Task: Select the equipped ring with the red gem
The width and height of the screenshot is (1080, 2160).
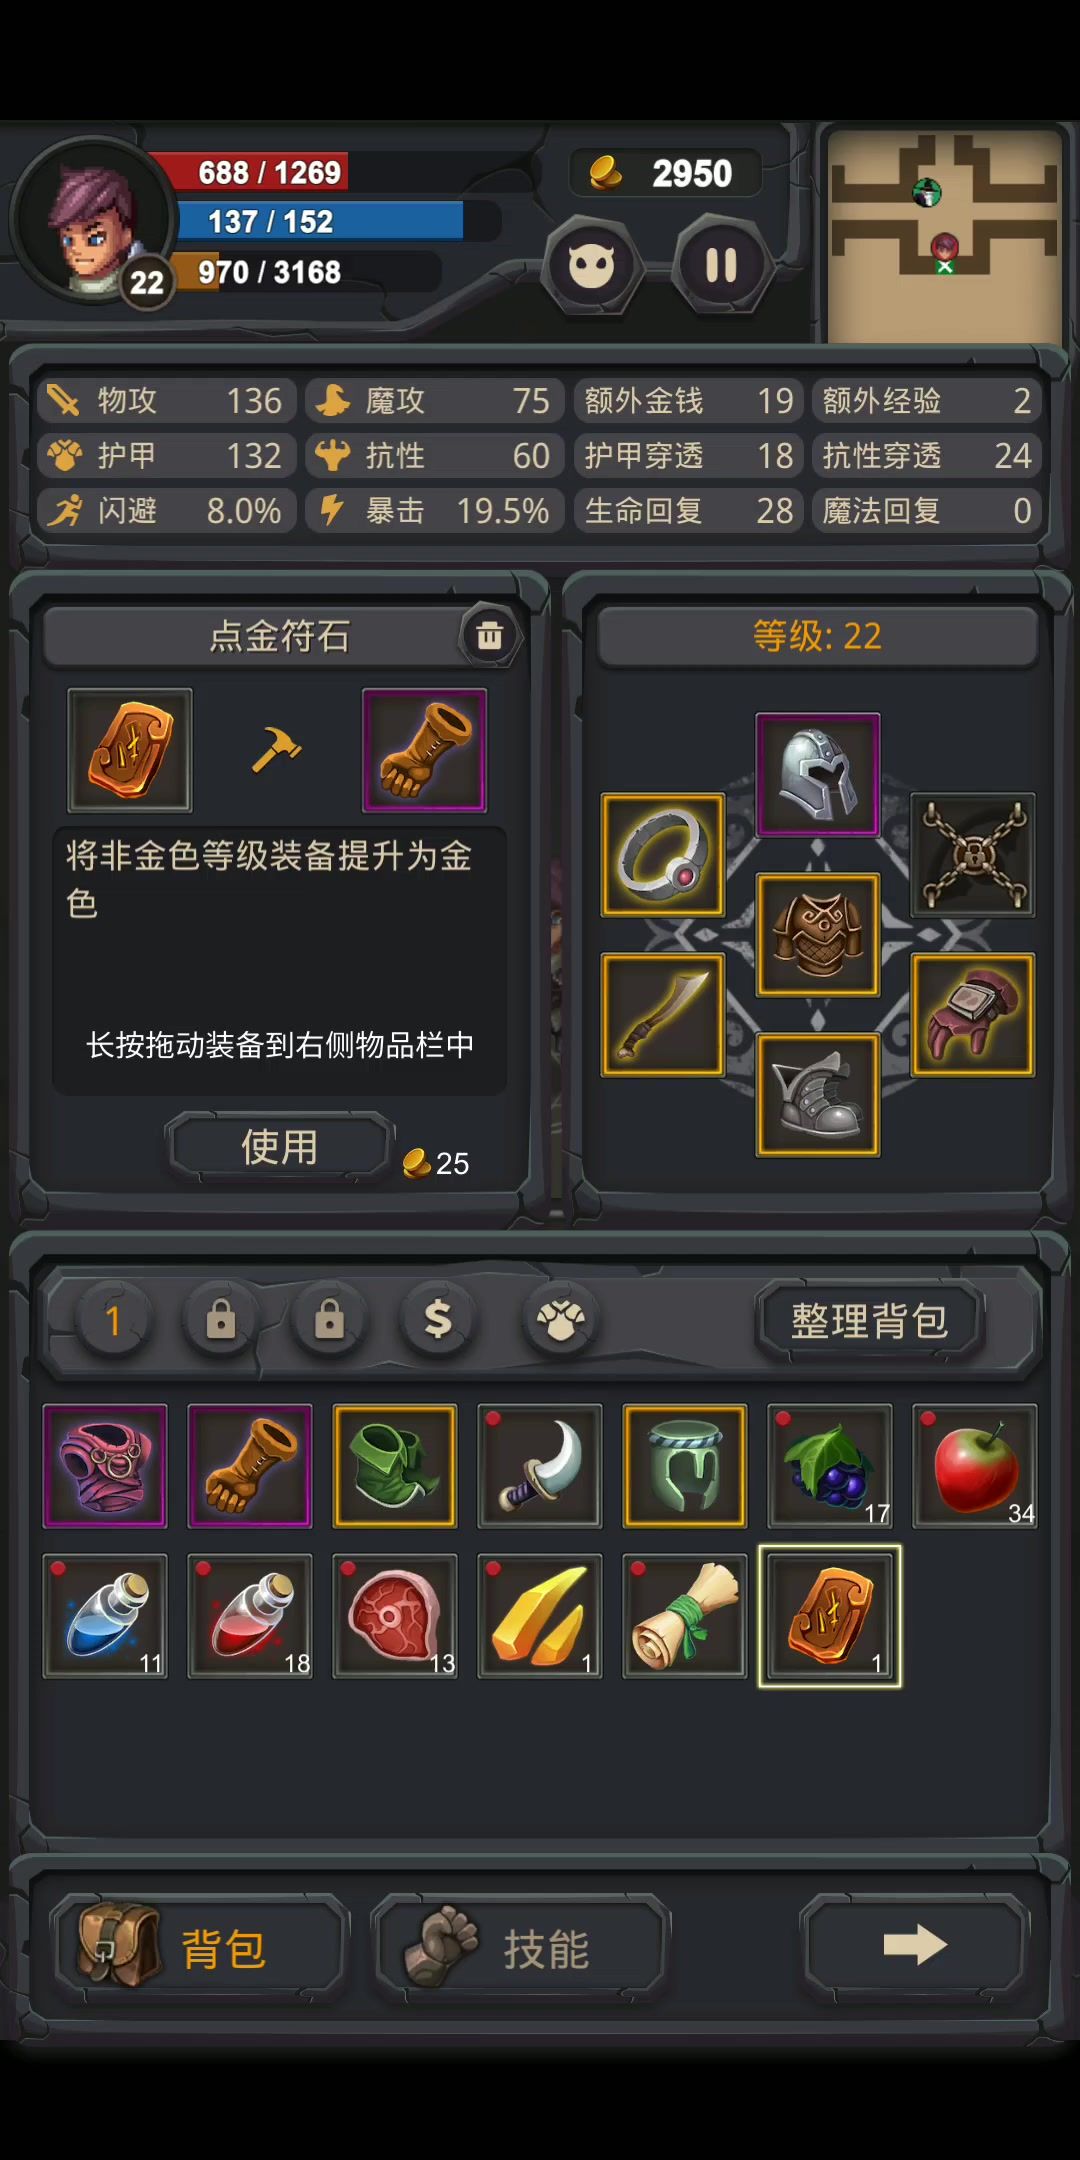Action: click(x=663, y=855)
